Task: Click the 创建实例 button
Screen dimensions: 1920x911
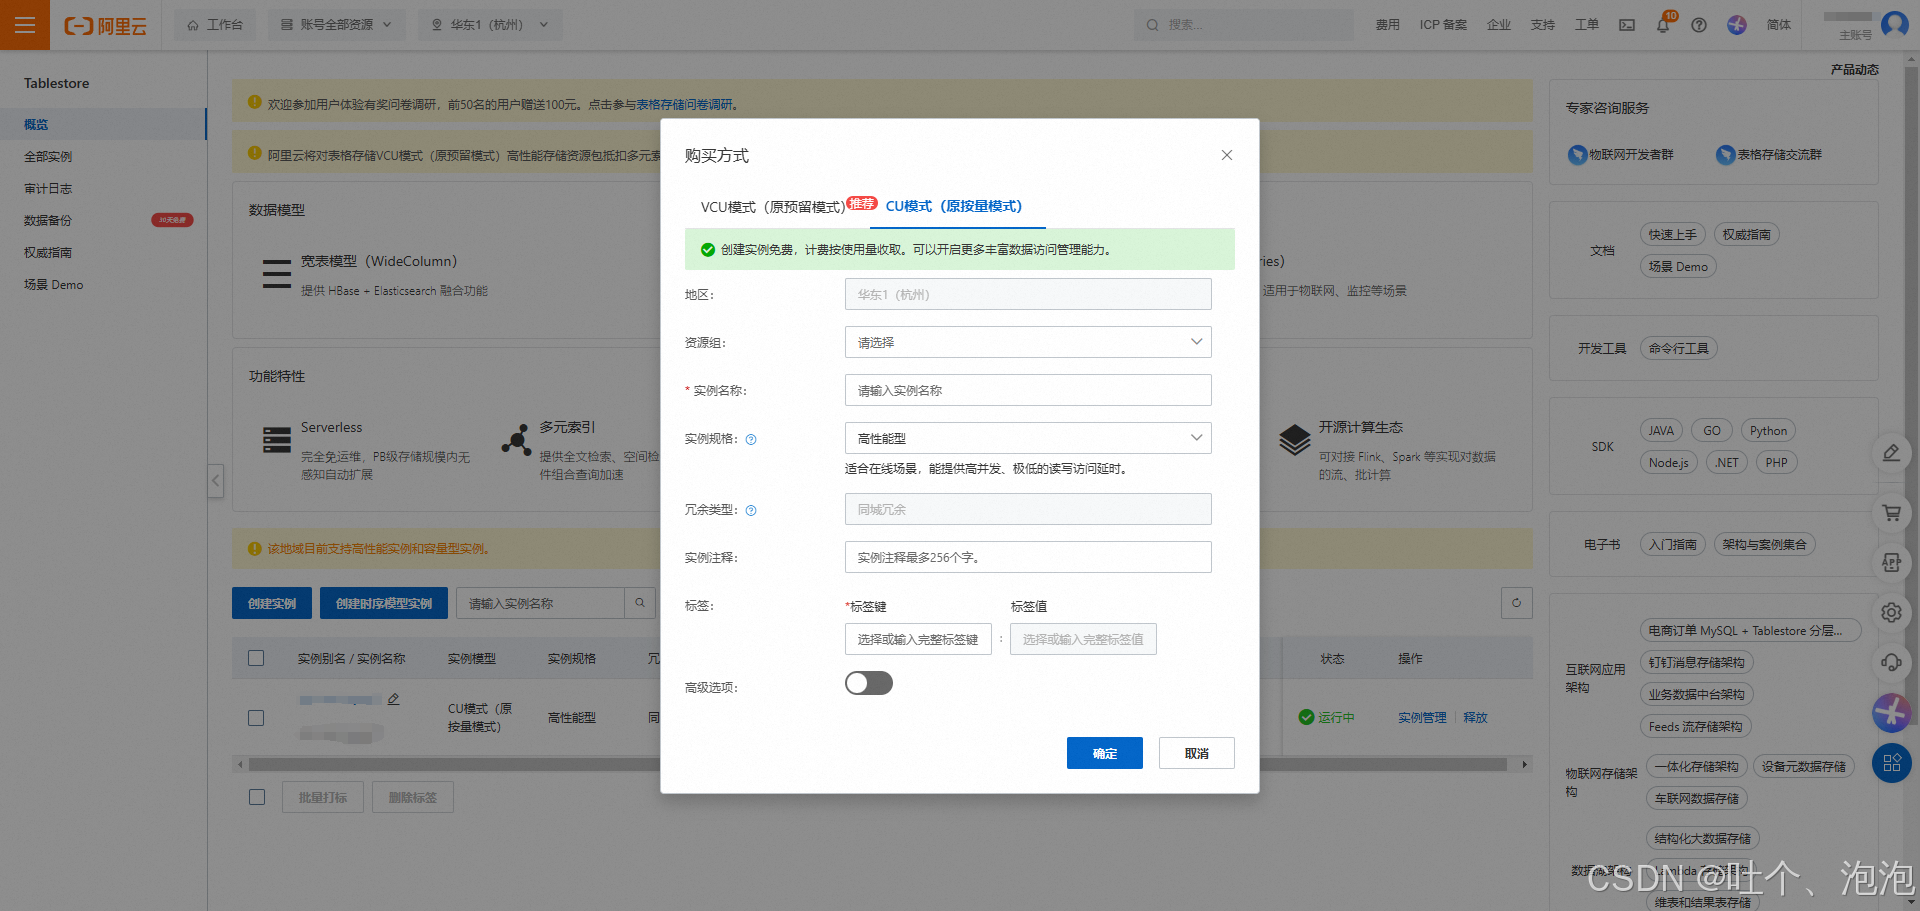Action: pos(271,602)
